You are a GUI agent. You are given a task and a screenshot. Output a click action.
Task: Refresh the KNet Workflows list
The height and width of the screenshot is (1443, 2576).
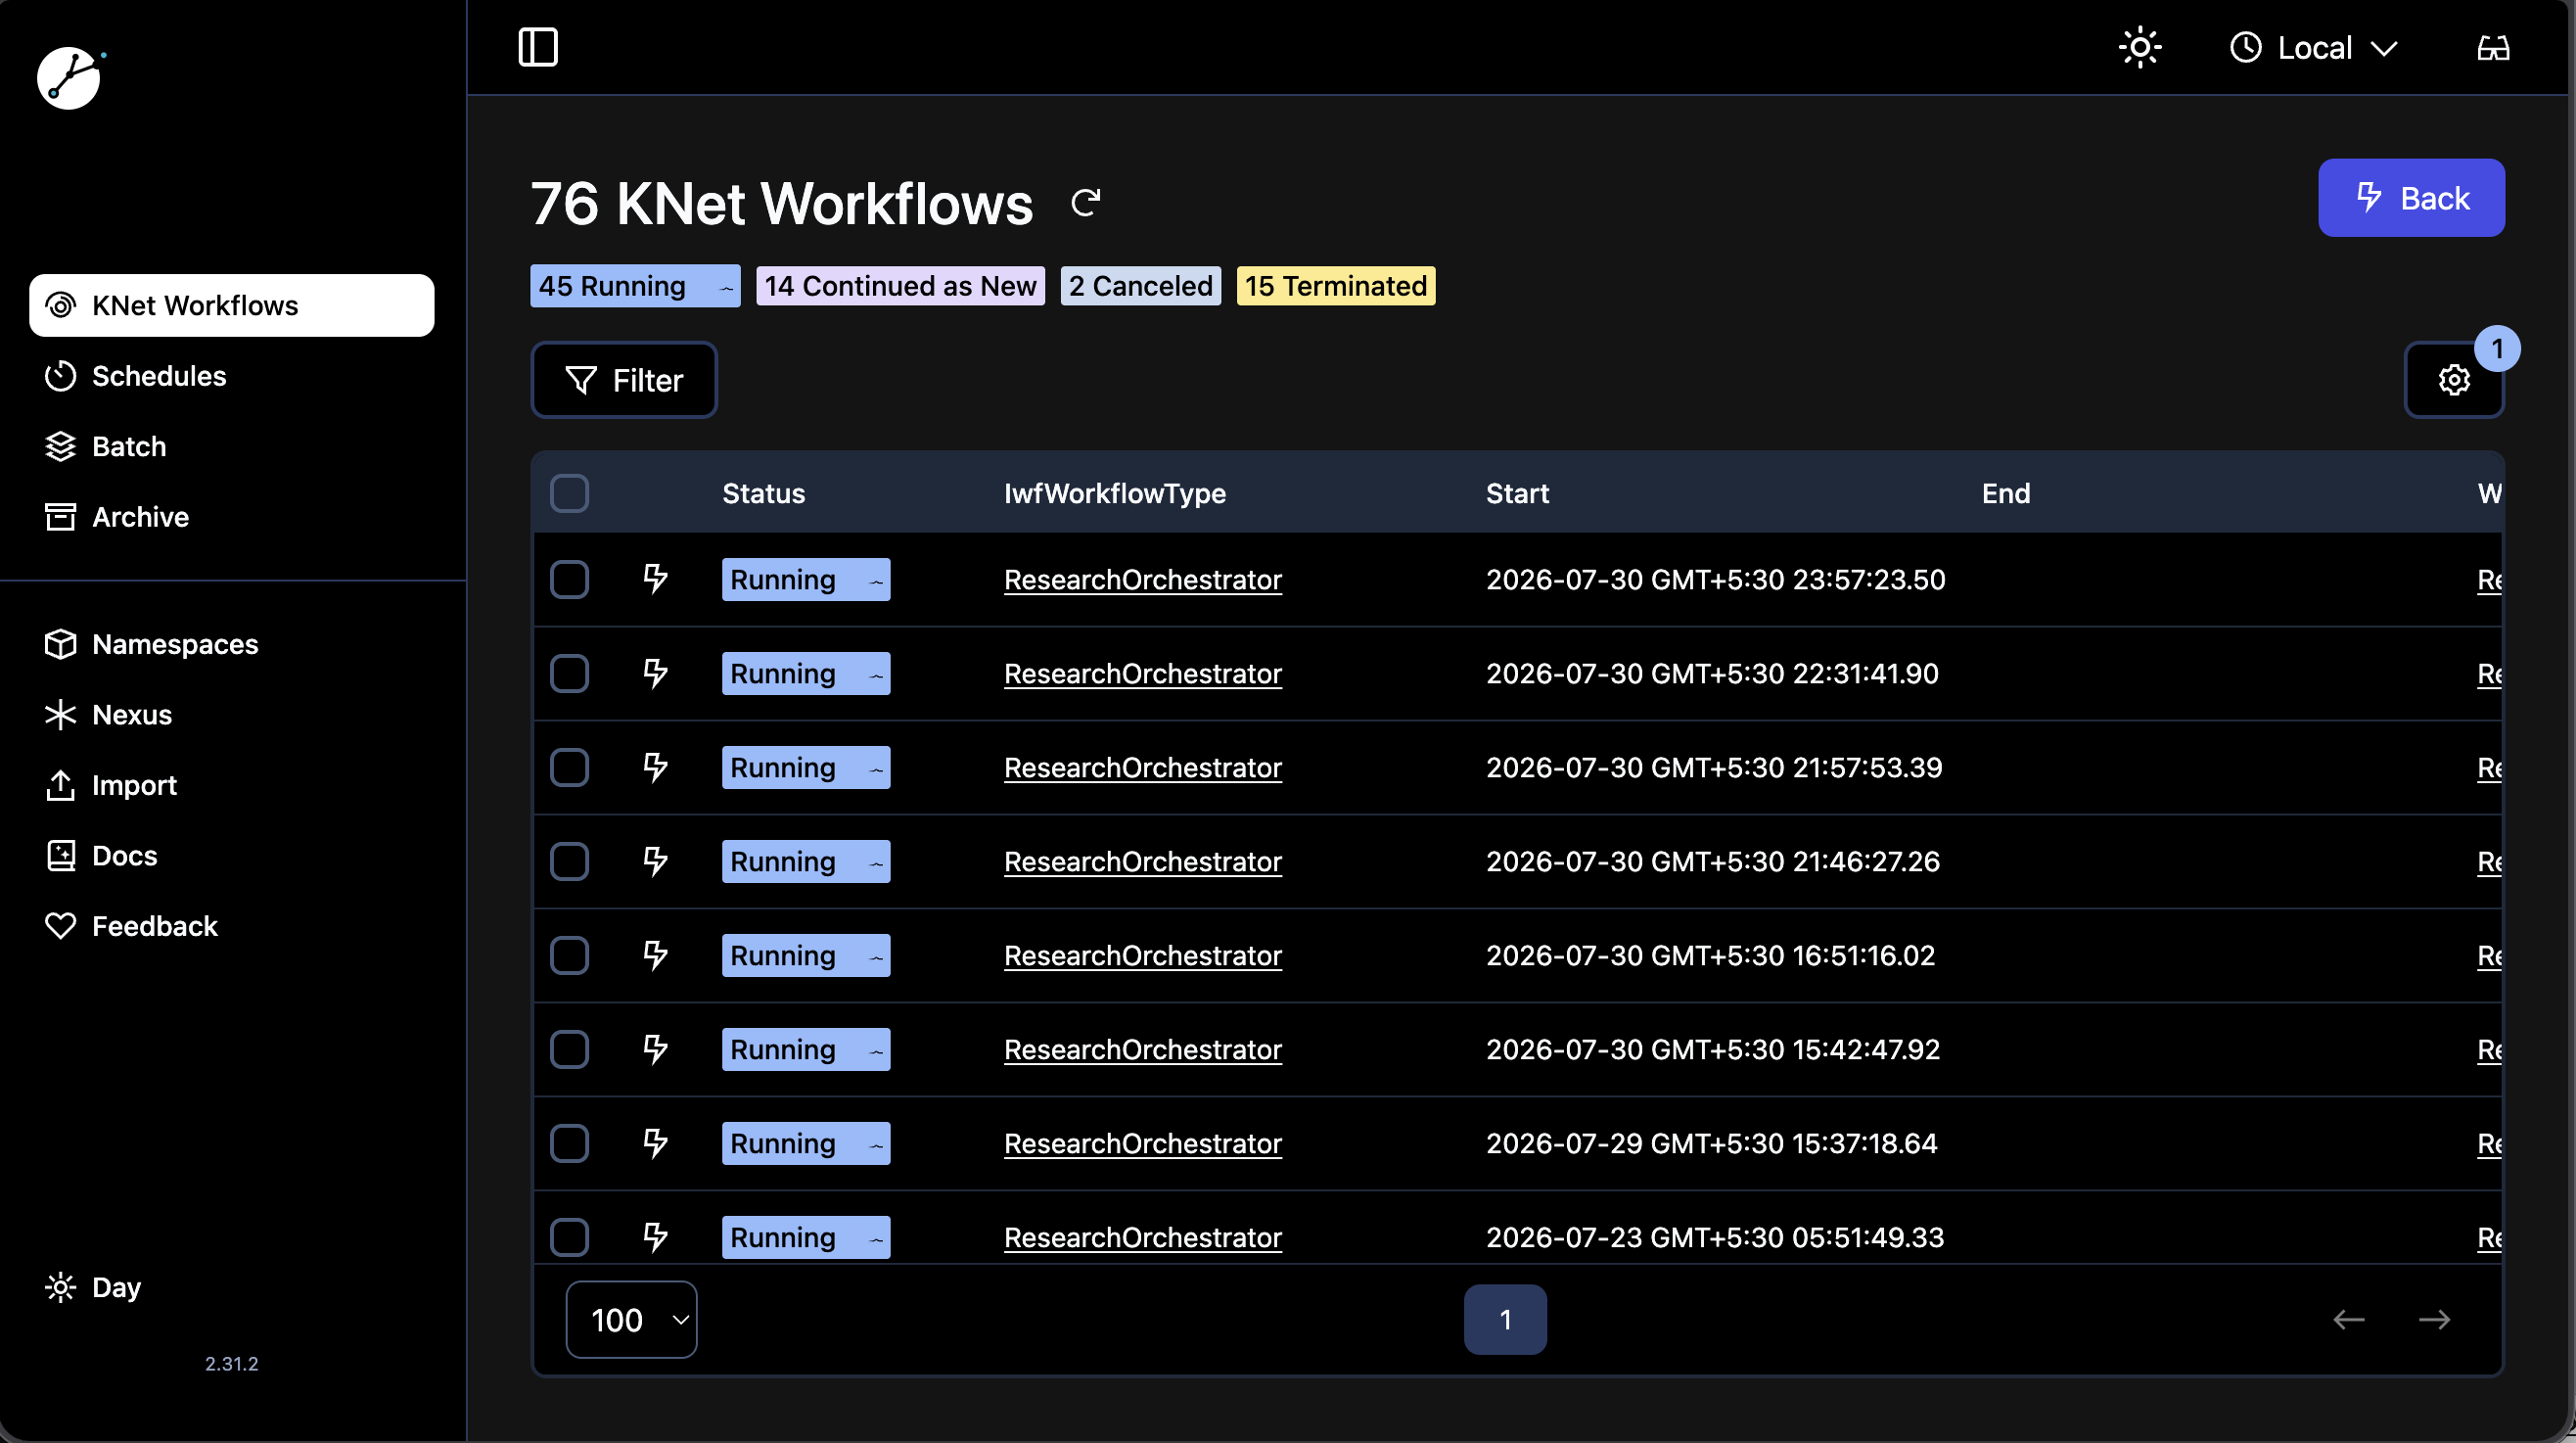tap(1086, 203)
